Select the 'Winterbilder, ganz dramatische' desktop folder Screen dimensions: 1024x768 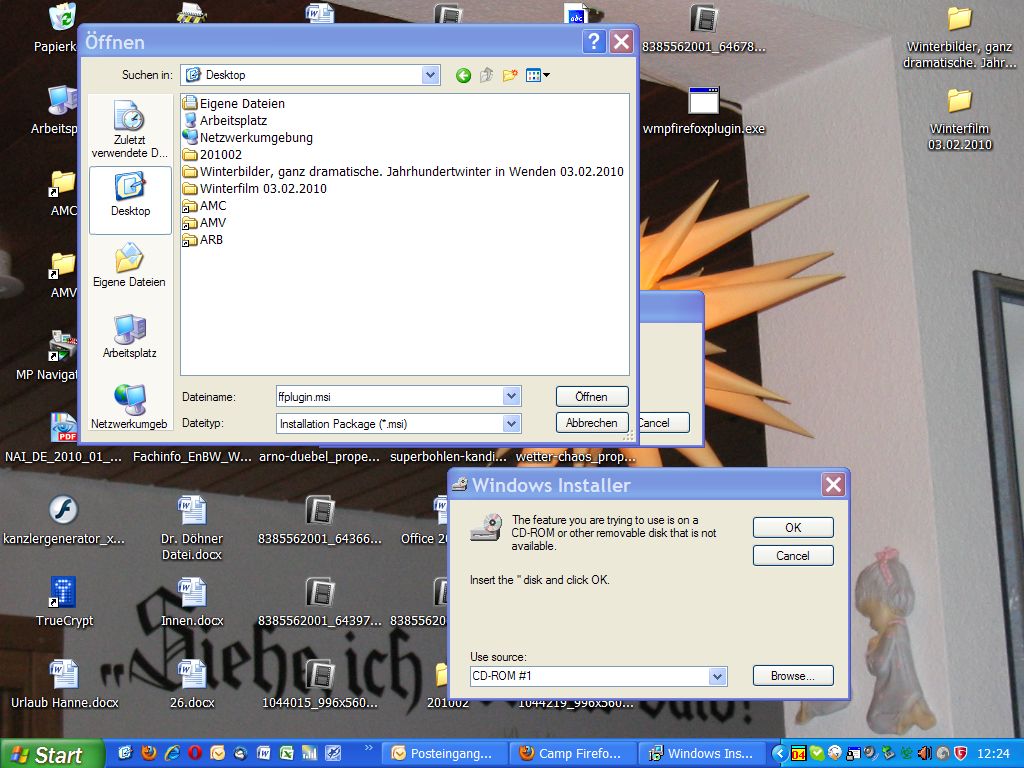[x=959, y=38]
